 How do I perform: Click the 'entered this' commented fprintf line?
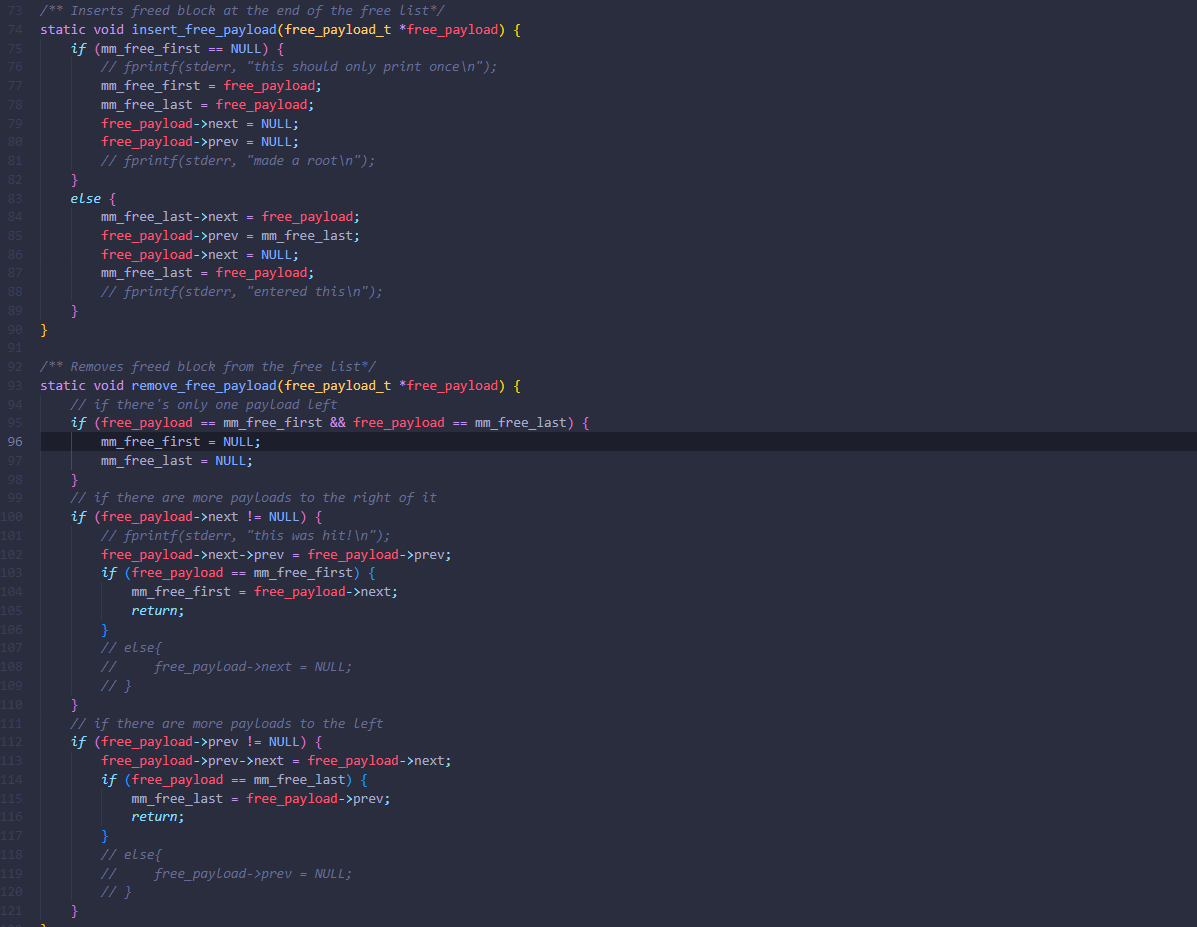(242, 292)
